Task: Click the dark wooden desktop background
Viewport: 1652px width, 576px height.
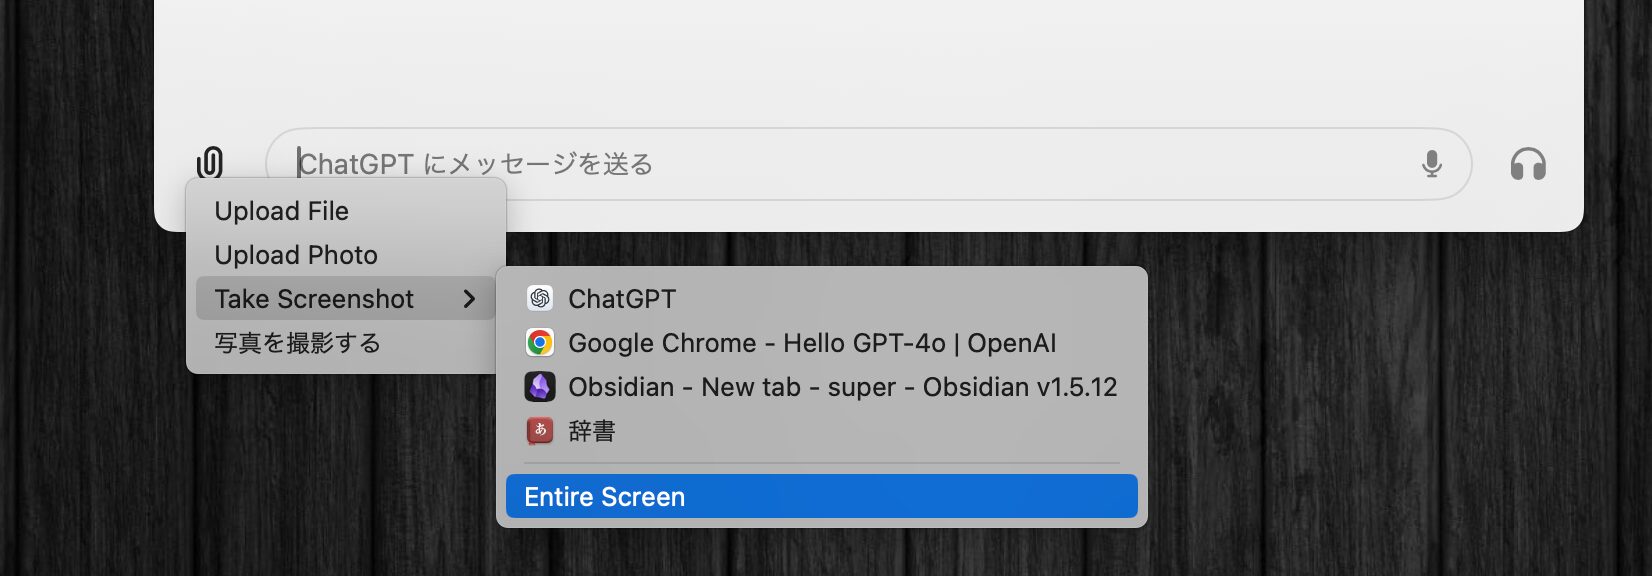Action: point(1400,420)
